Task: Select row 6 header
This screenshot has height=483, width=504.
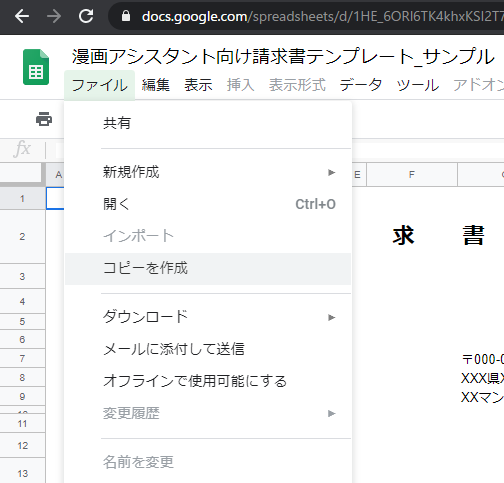Action: coord(22,340)
